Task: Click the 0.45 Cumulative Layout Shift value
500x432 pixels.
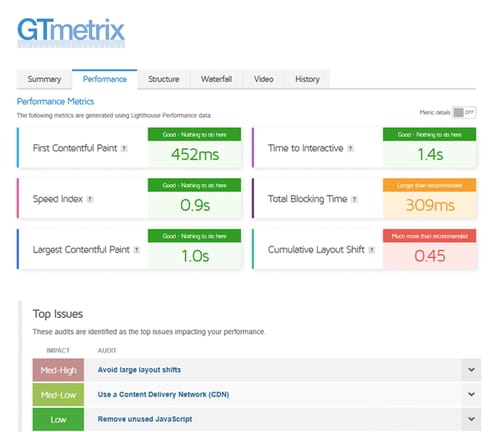Action: tap(430, 256)
